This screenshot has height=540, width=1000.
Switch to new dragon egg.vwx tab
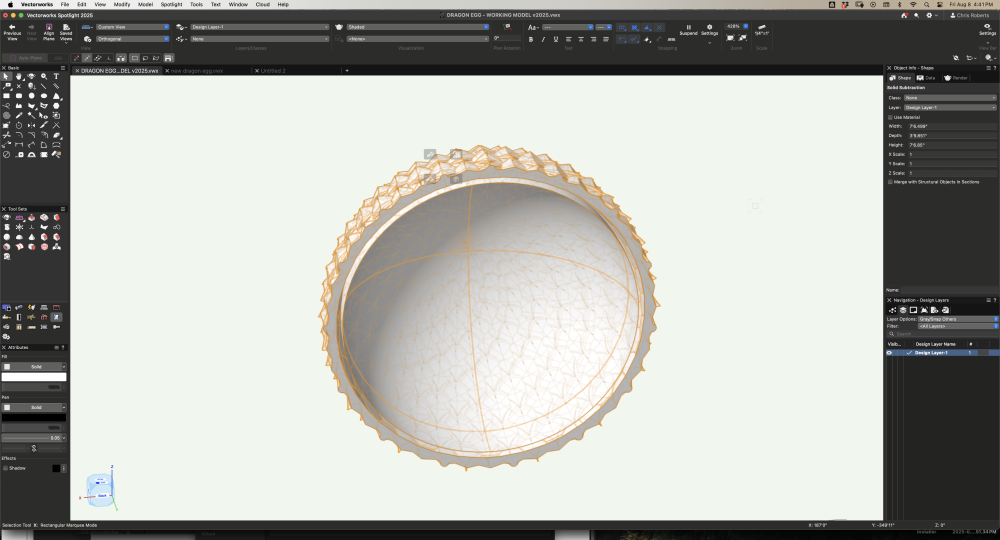197,71
